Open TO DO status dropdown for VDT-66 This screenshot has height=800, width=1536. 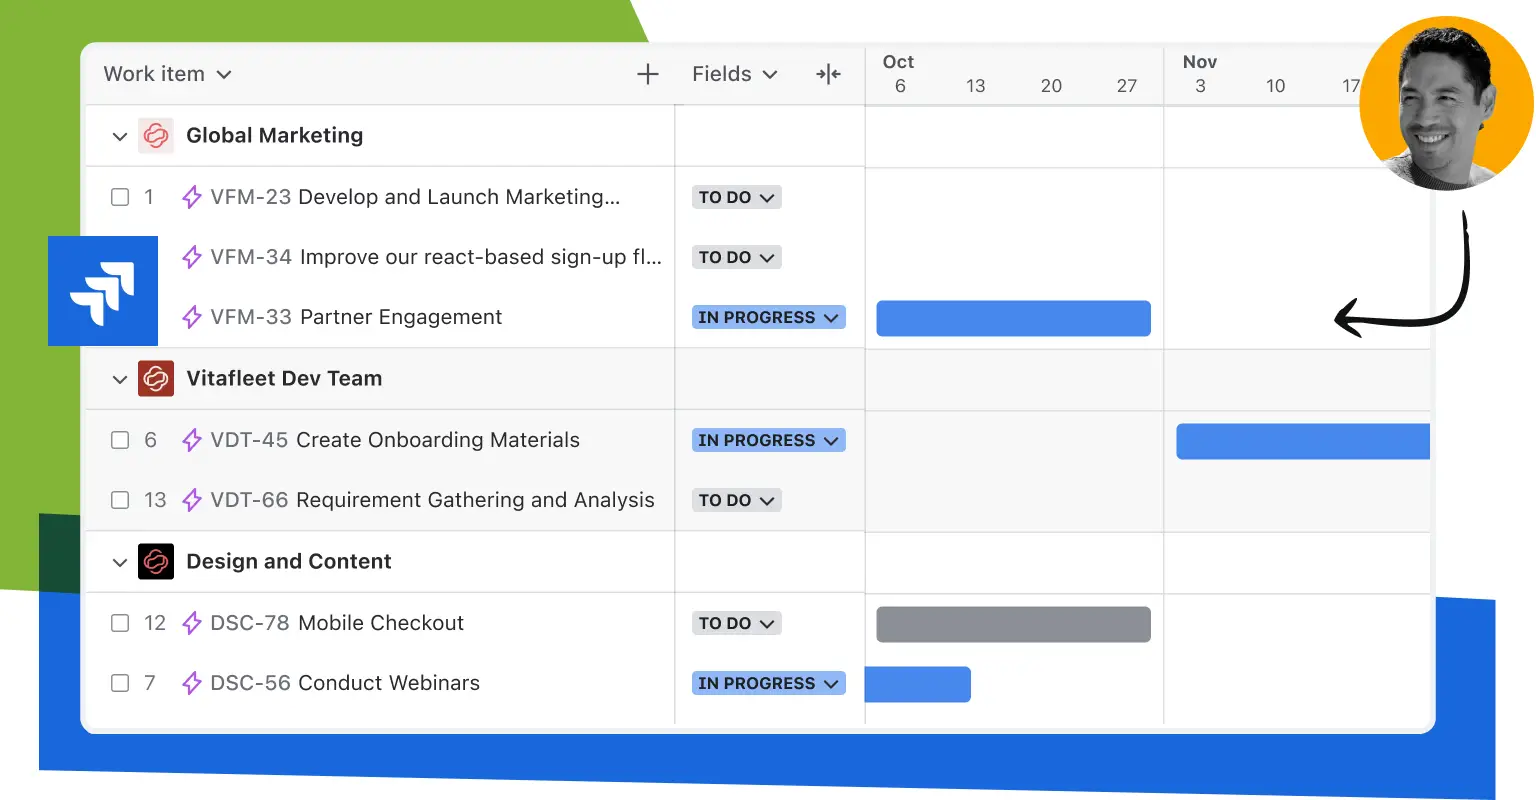click(x=736, y=500)
